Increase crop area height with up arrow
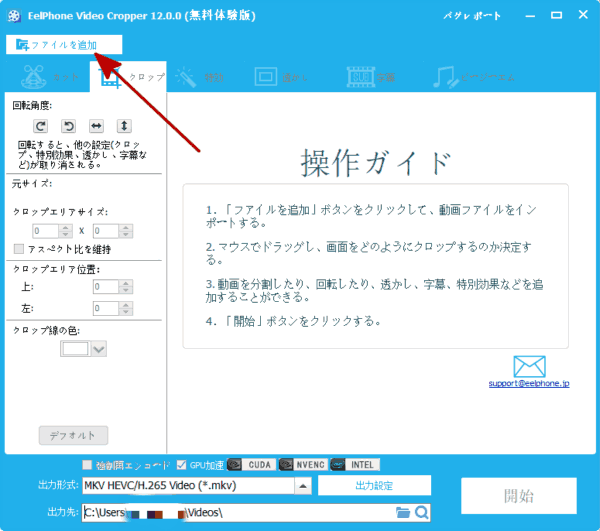600x531 pixels. pyautogui.click(x=126, y=228)
